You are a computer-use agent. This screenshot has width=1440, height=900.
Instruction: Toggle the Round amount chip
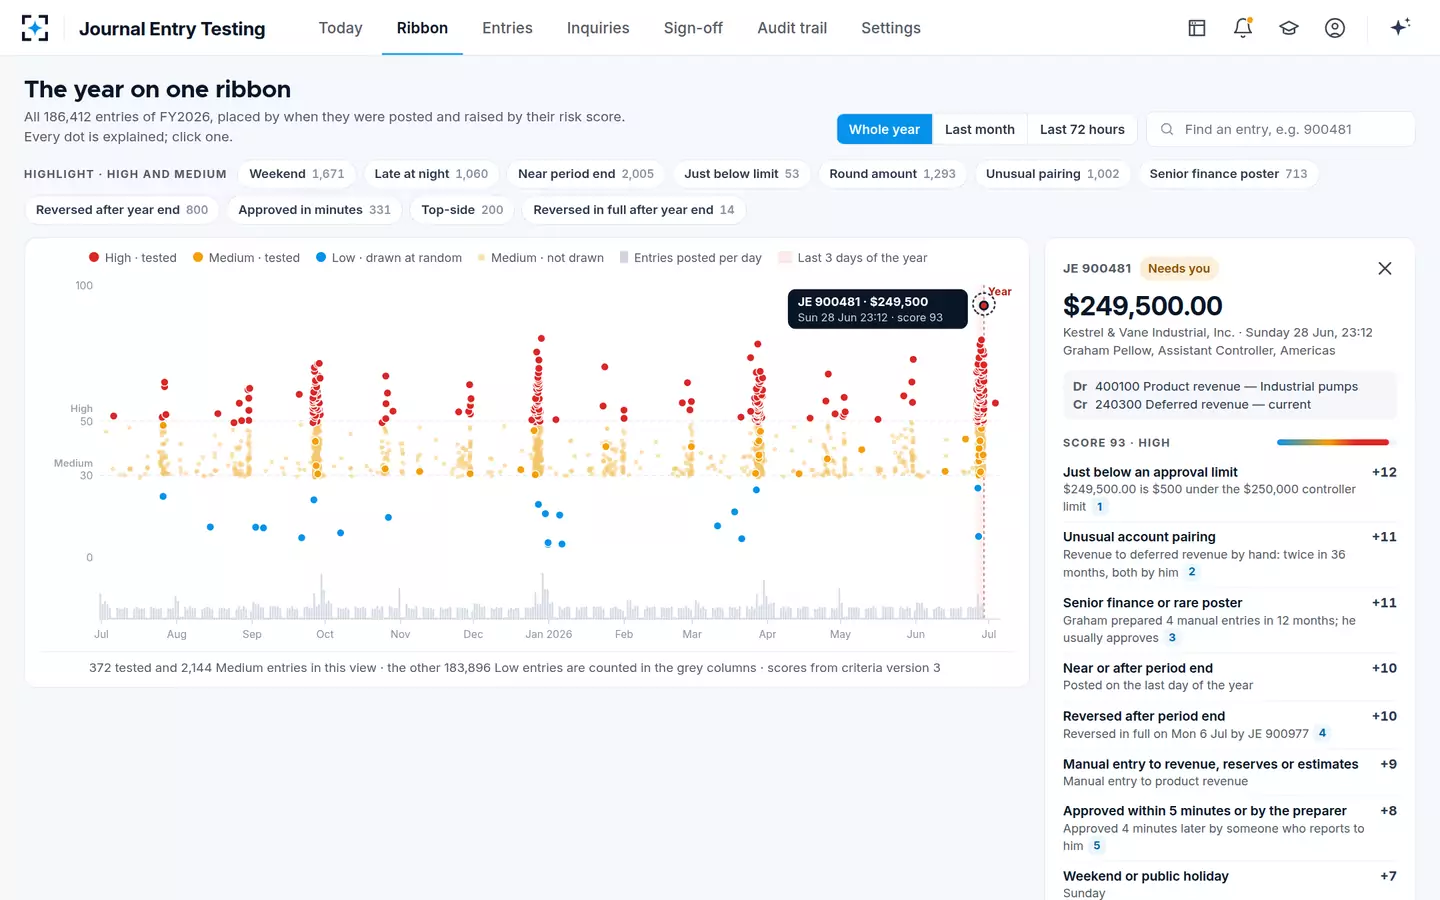pyautogui.click(x=892, y=174)
